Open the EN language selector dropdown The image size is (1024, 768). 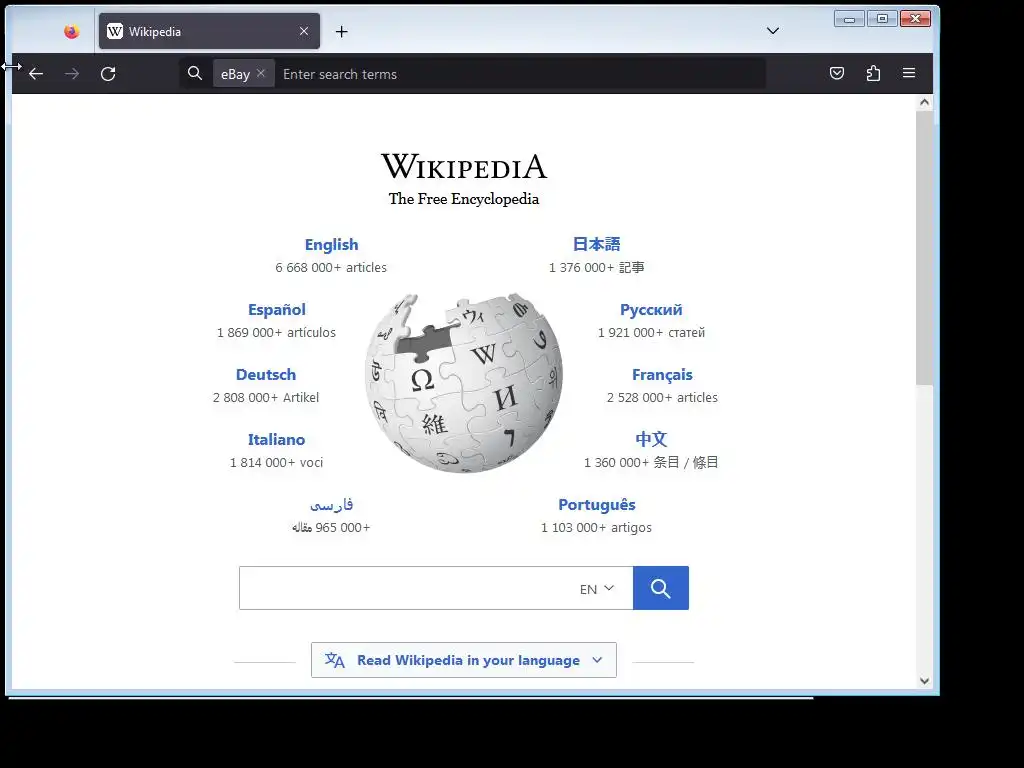click(597, 588)
